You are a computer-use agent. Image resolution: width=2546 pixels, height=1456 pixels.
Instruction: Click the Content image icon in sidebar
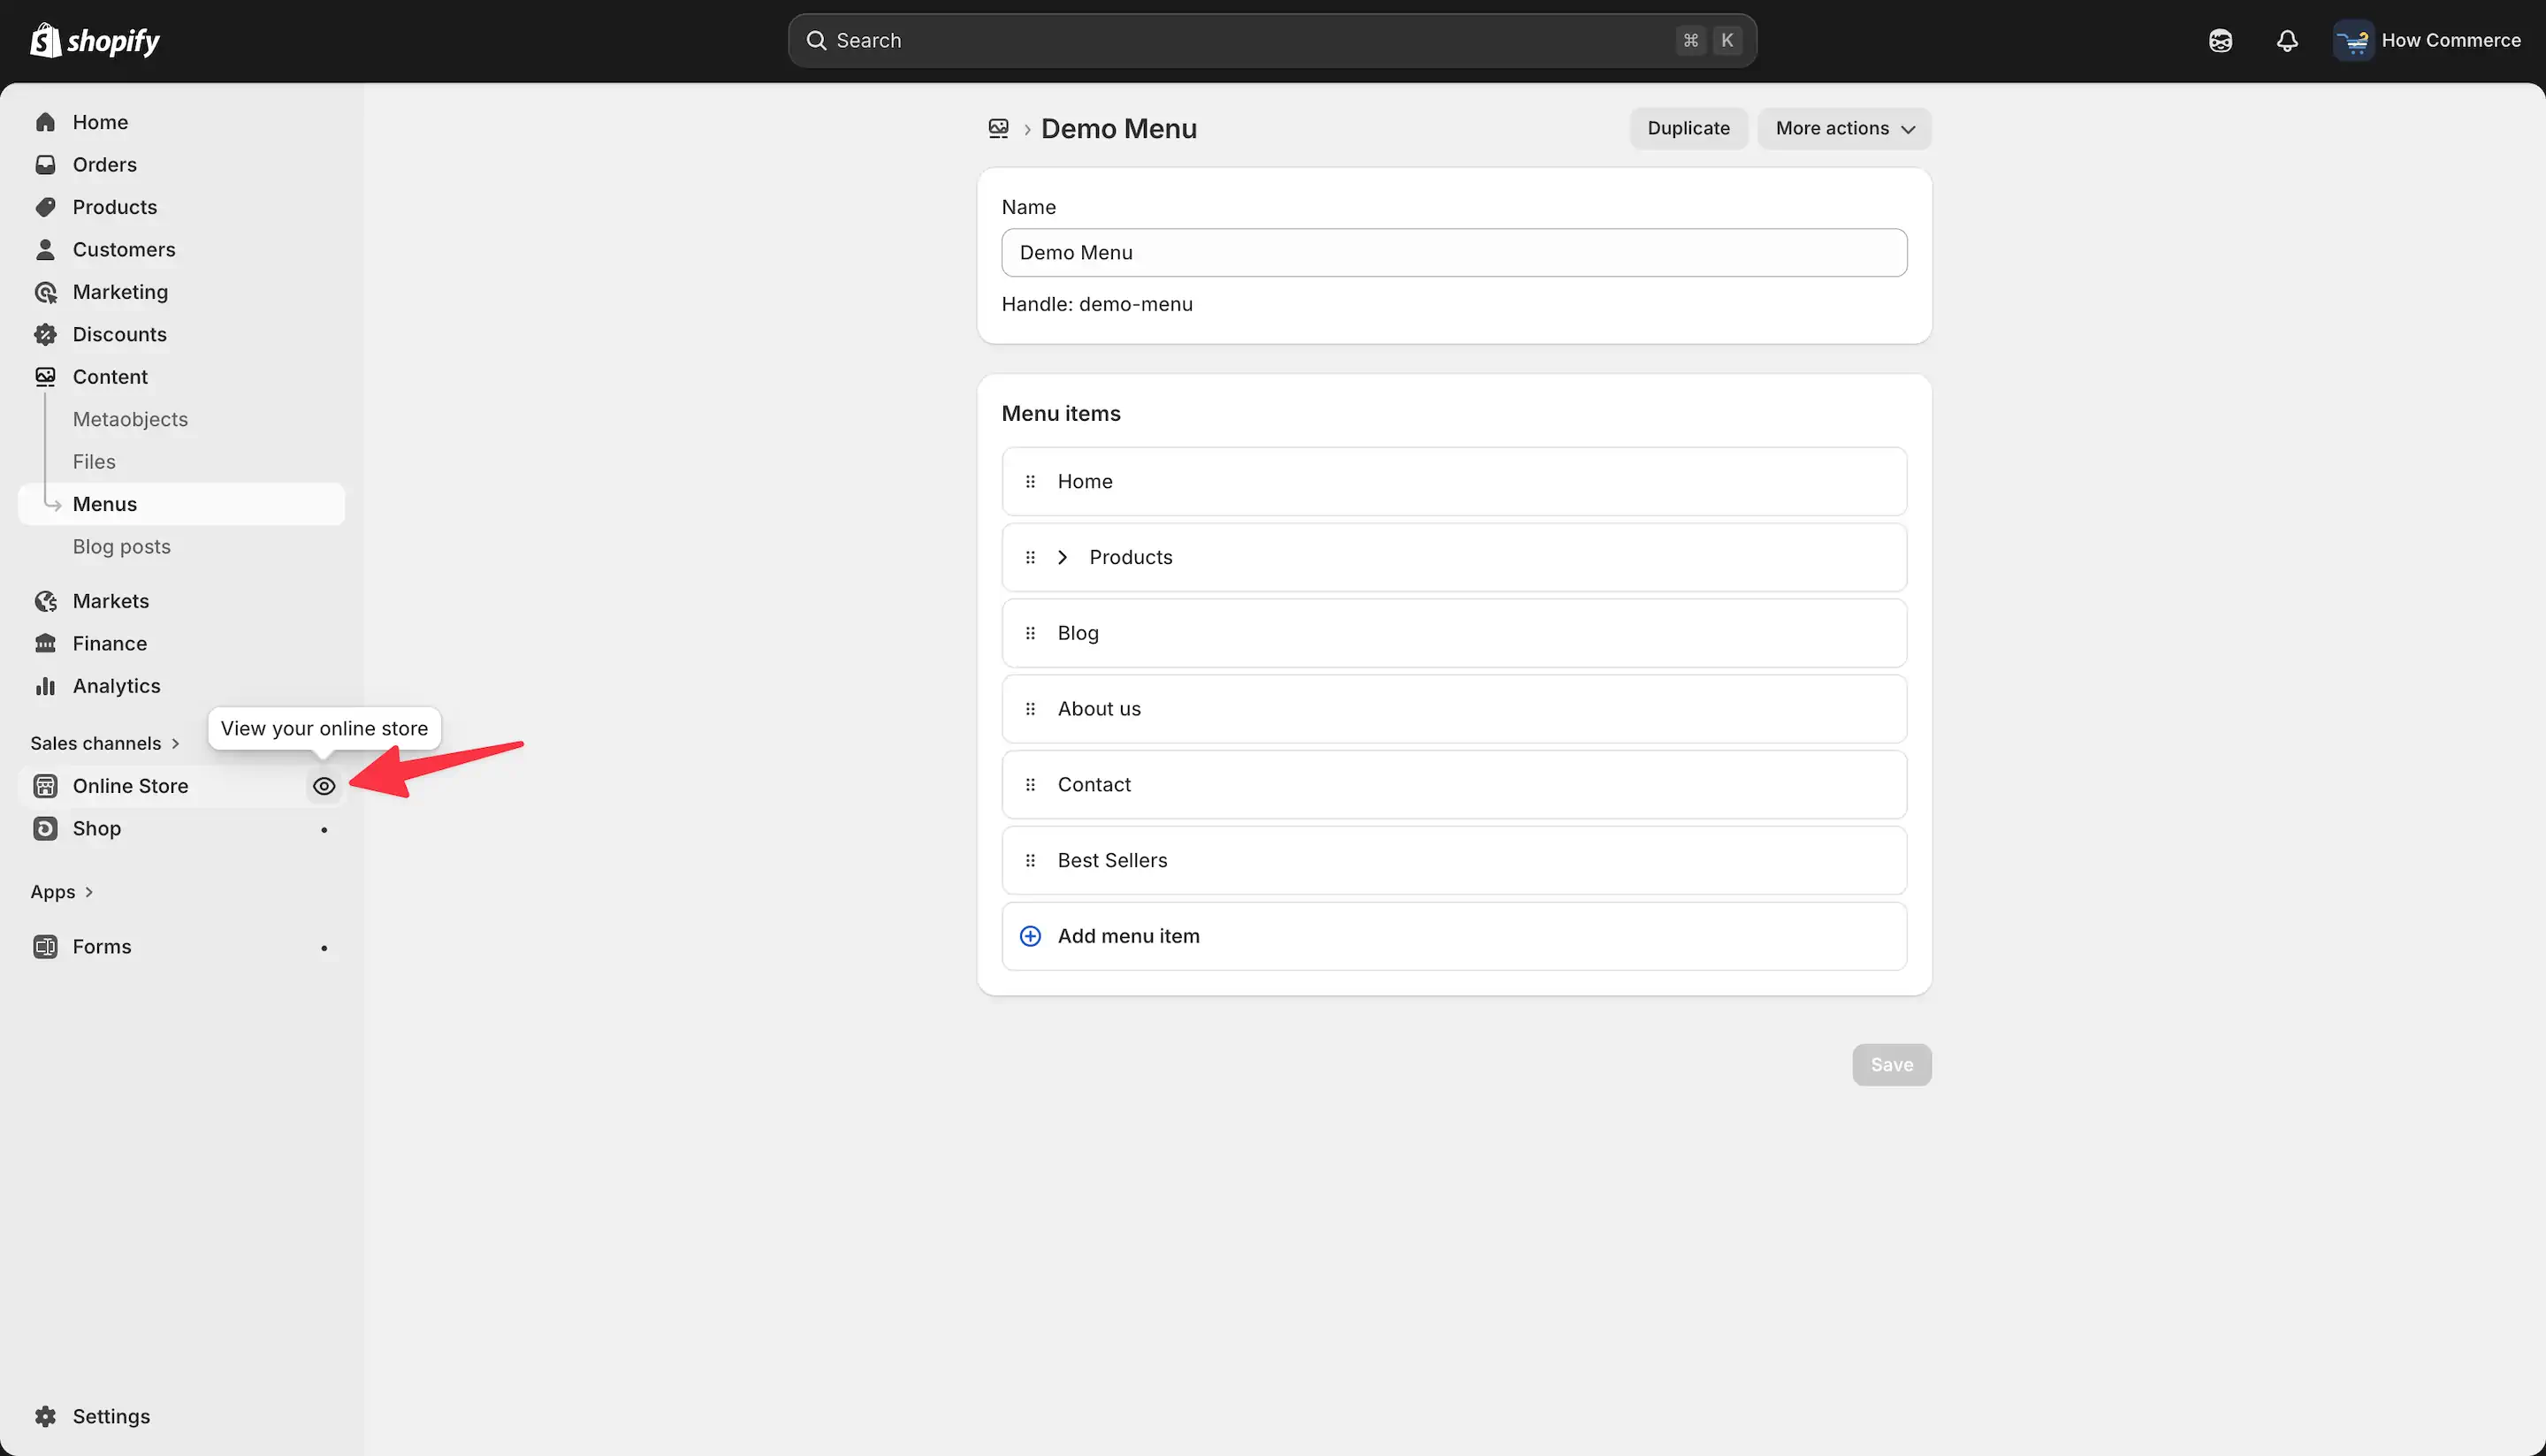(x=45, y=377)
